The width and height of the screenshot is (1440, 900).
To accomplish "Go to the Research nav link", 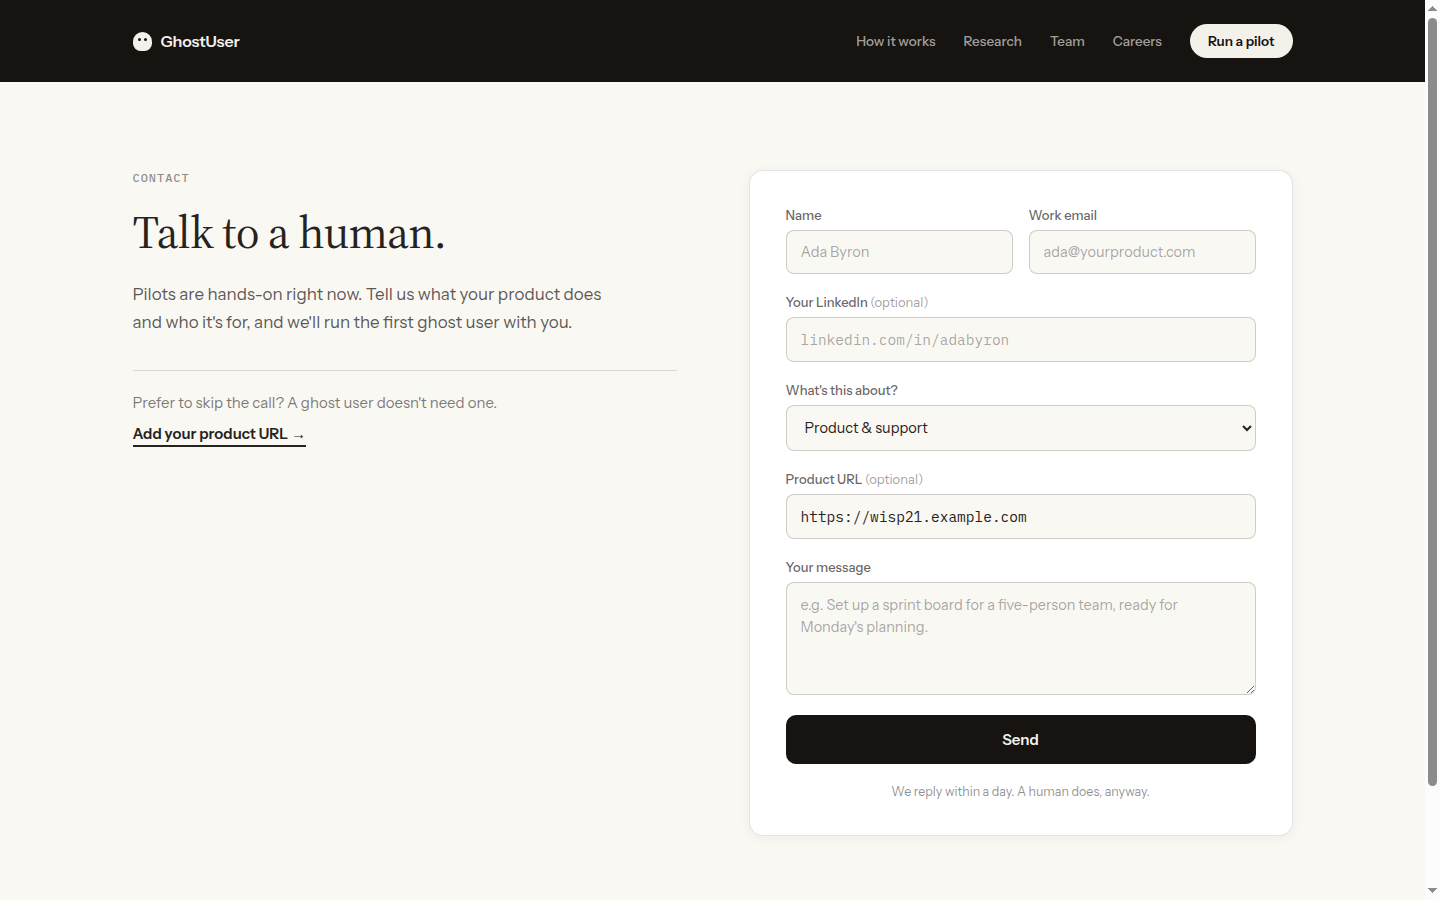I will (x=992, y=41).
